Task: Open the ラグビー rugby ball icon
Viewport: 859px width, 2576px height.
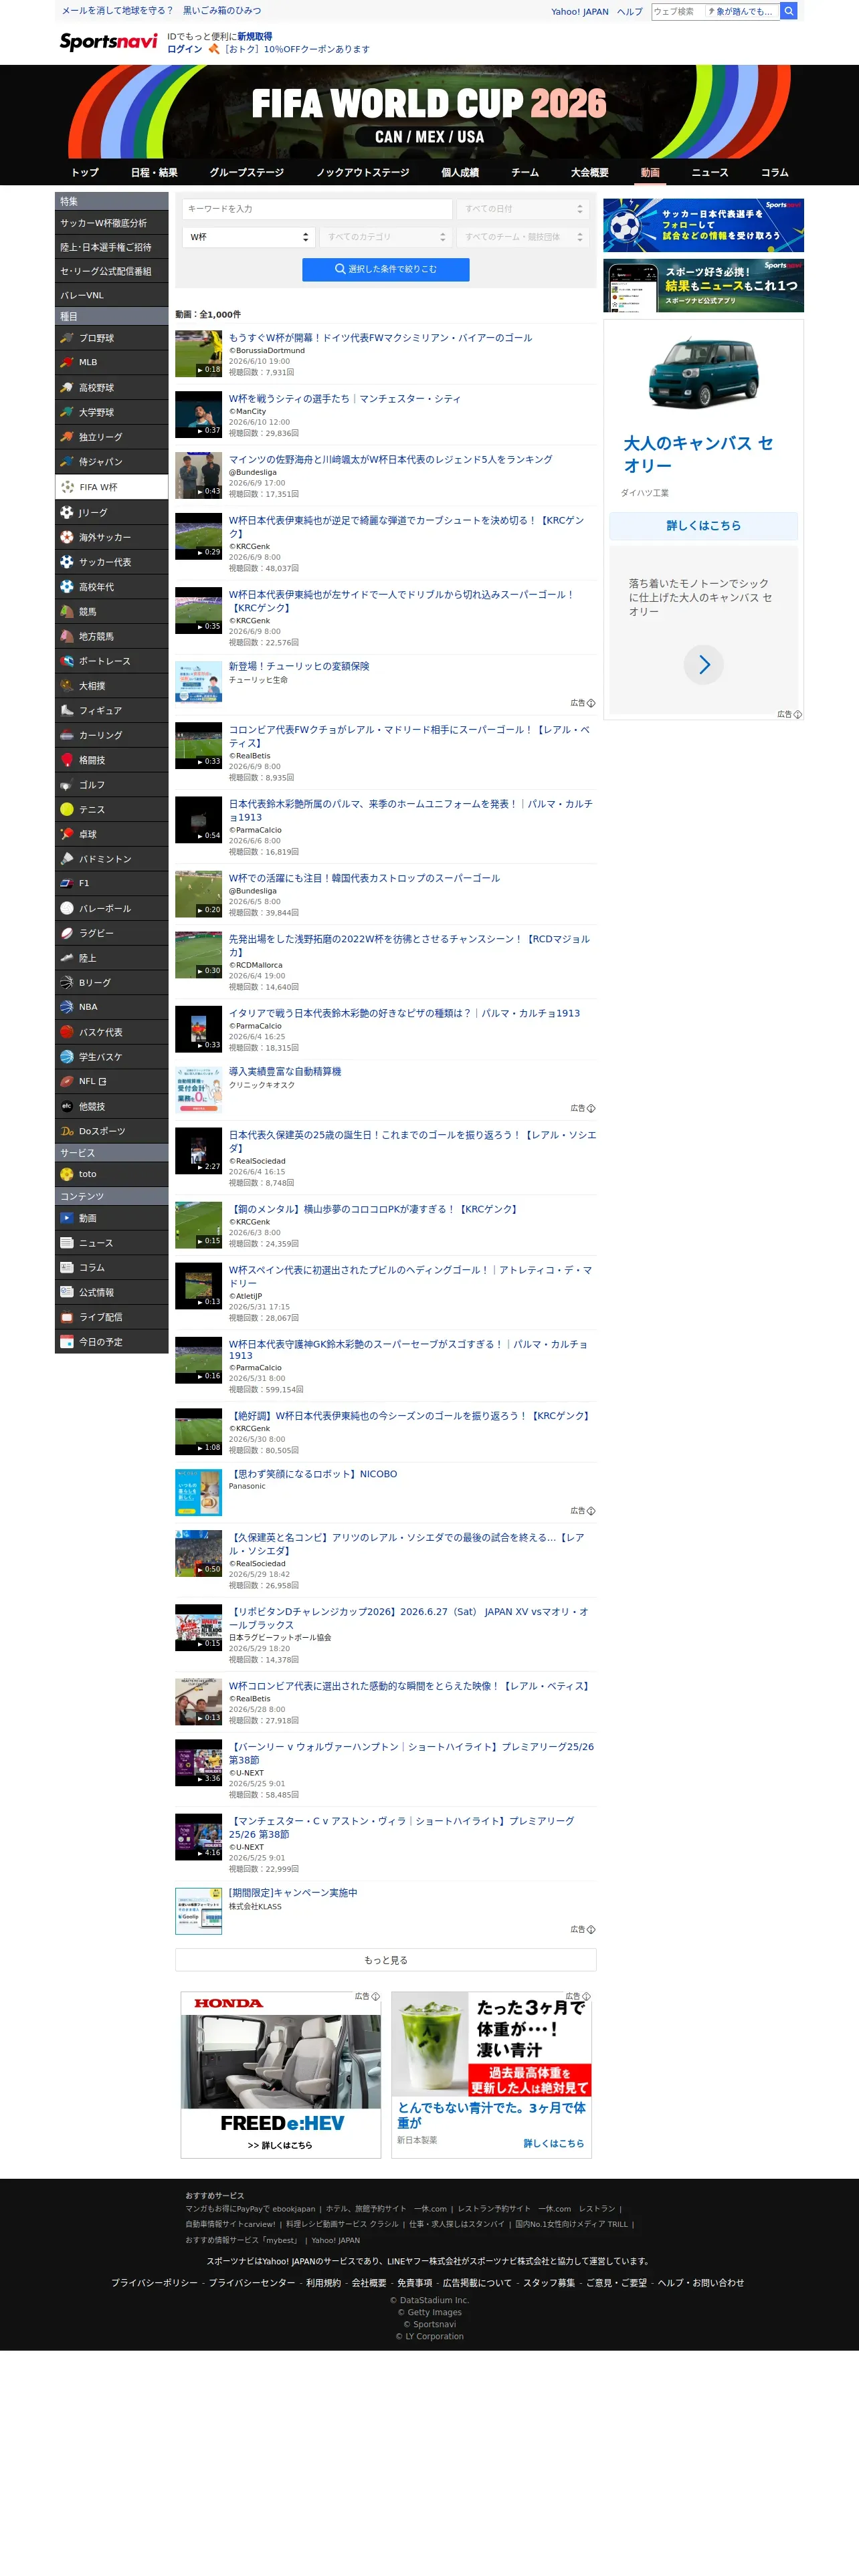Action: coord(67,933)
